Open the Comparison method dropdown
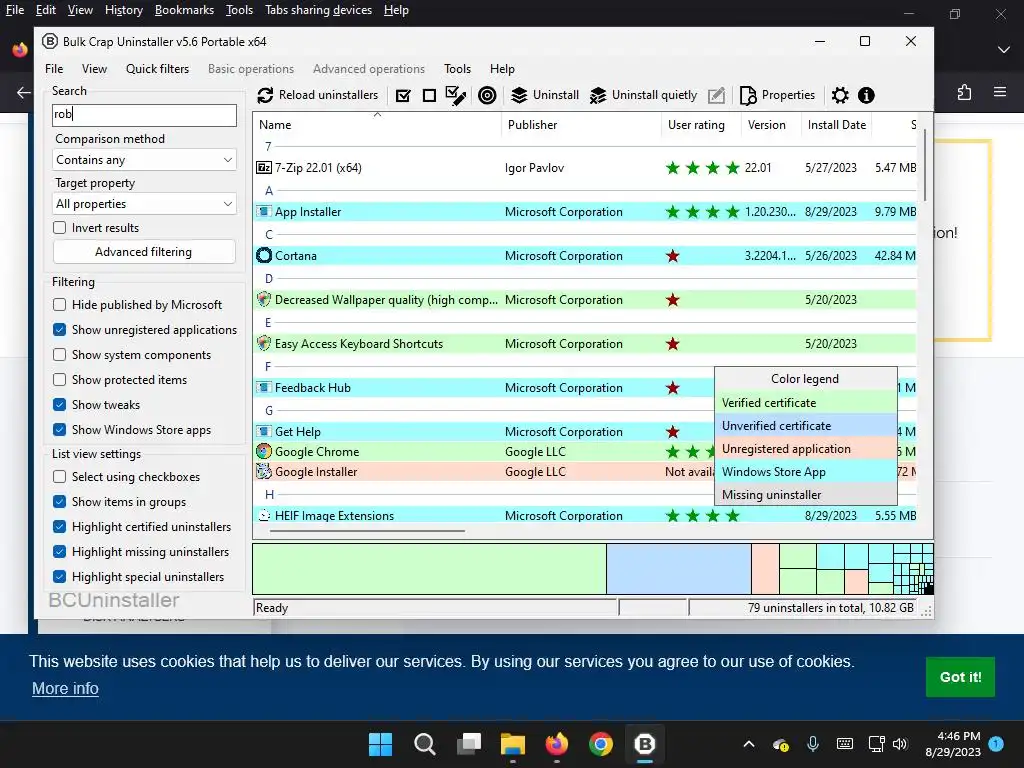This screenshot has height=768, width=1024. point(144,160)
